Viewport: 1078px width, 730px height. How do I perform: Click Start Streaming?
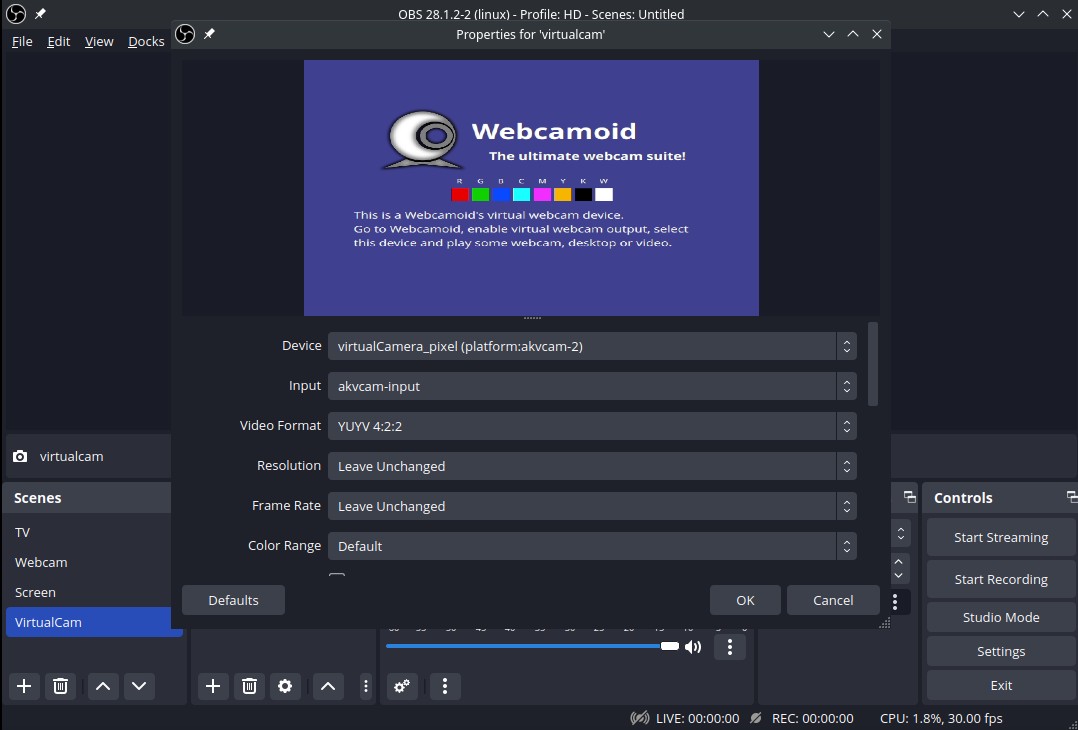click(x=1001, y=538)
